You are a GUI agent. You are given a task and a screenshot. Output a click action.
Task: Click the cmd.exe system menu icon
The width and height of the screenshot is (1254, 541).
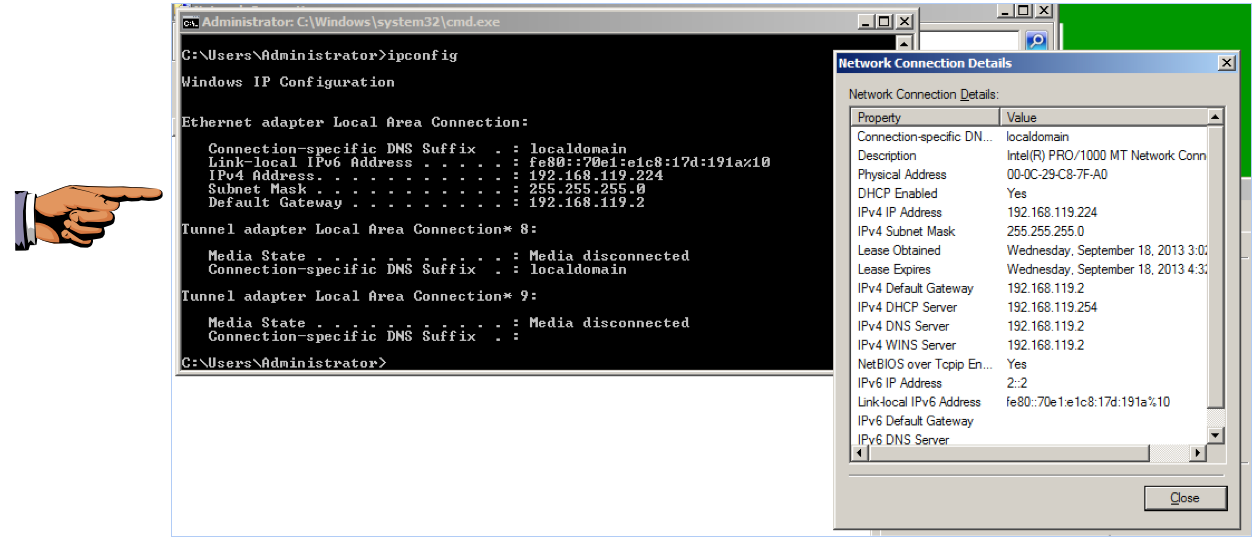point(190,22)
